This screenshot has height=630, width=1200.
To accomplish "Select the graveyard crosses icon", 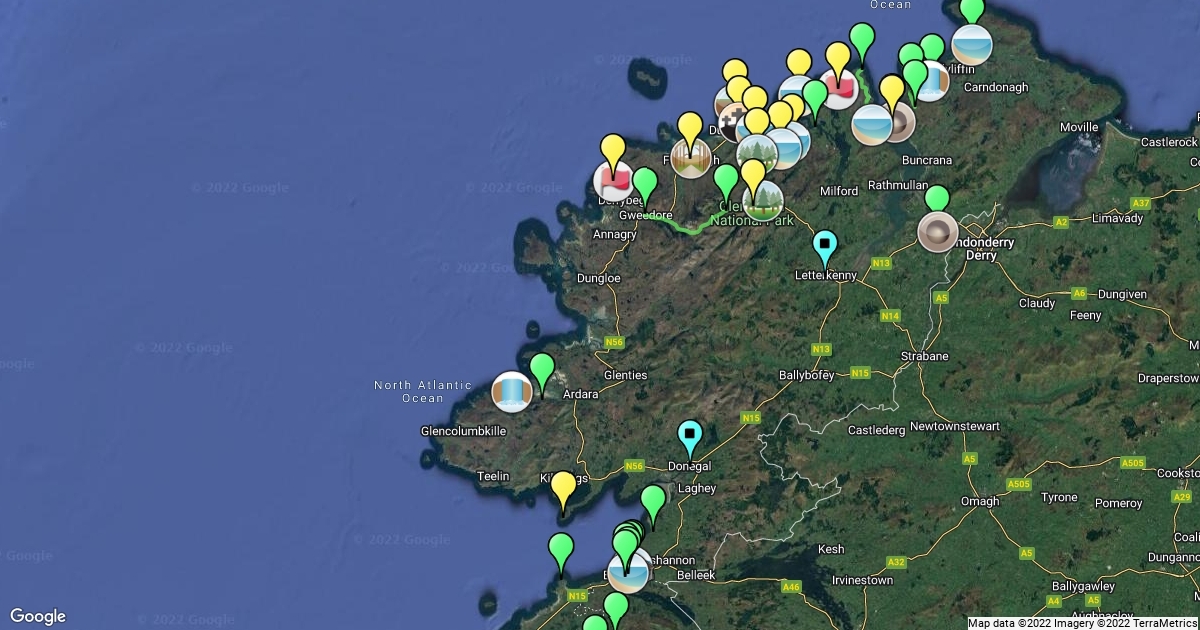I will pos(737,120).
